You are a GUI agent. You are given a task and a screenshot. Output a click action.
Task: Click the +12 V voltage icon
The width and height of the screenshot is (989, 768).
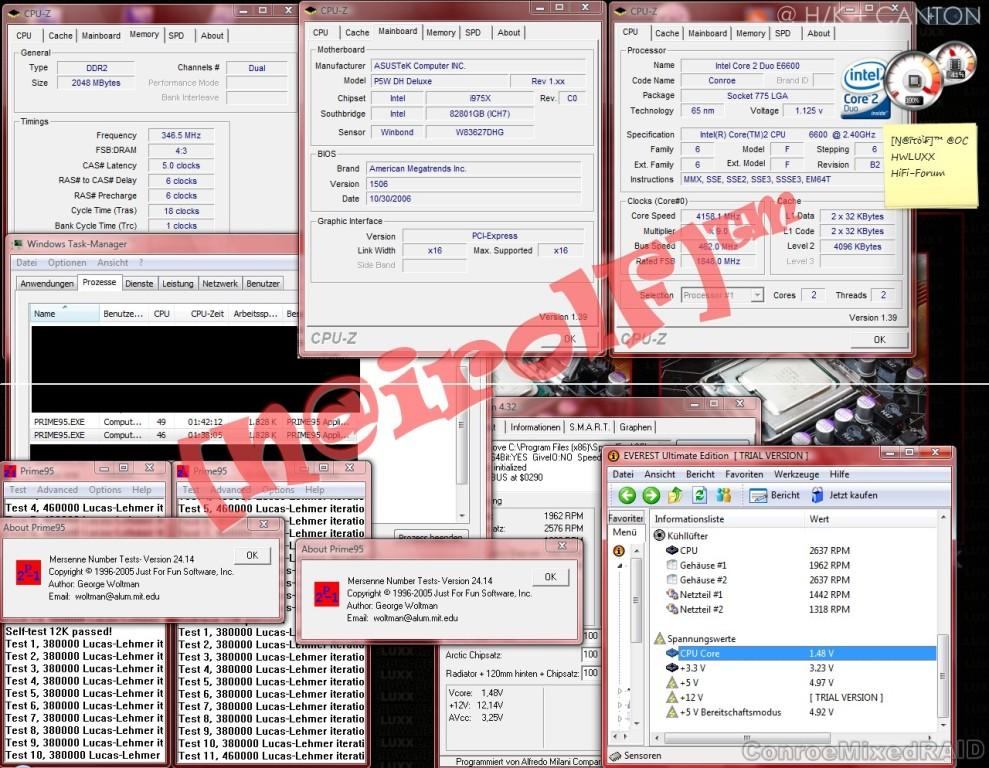[x=672, y=697]
